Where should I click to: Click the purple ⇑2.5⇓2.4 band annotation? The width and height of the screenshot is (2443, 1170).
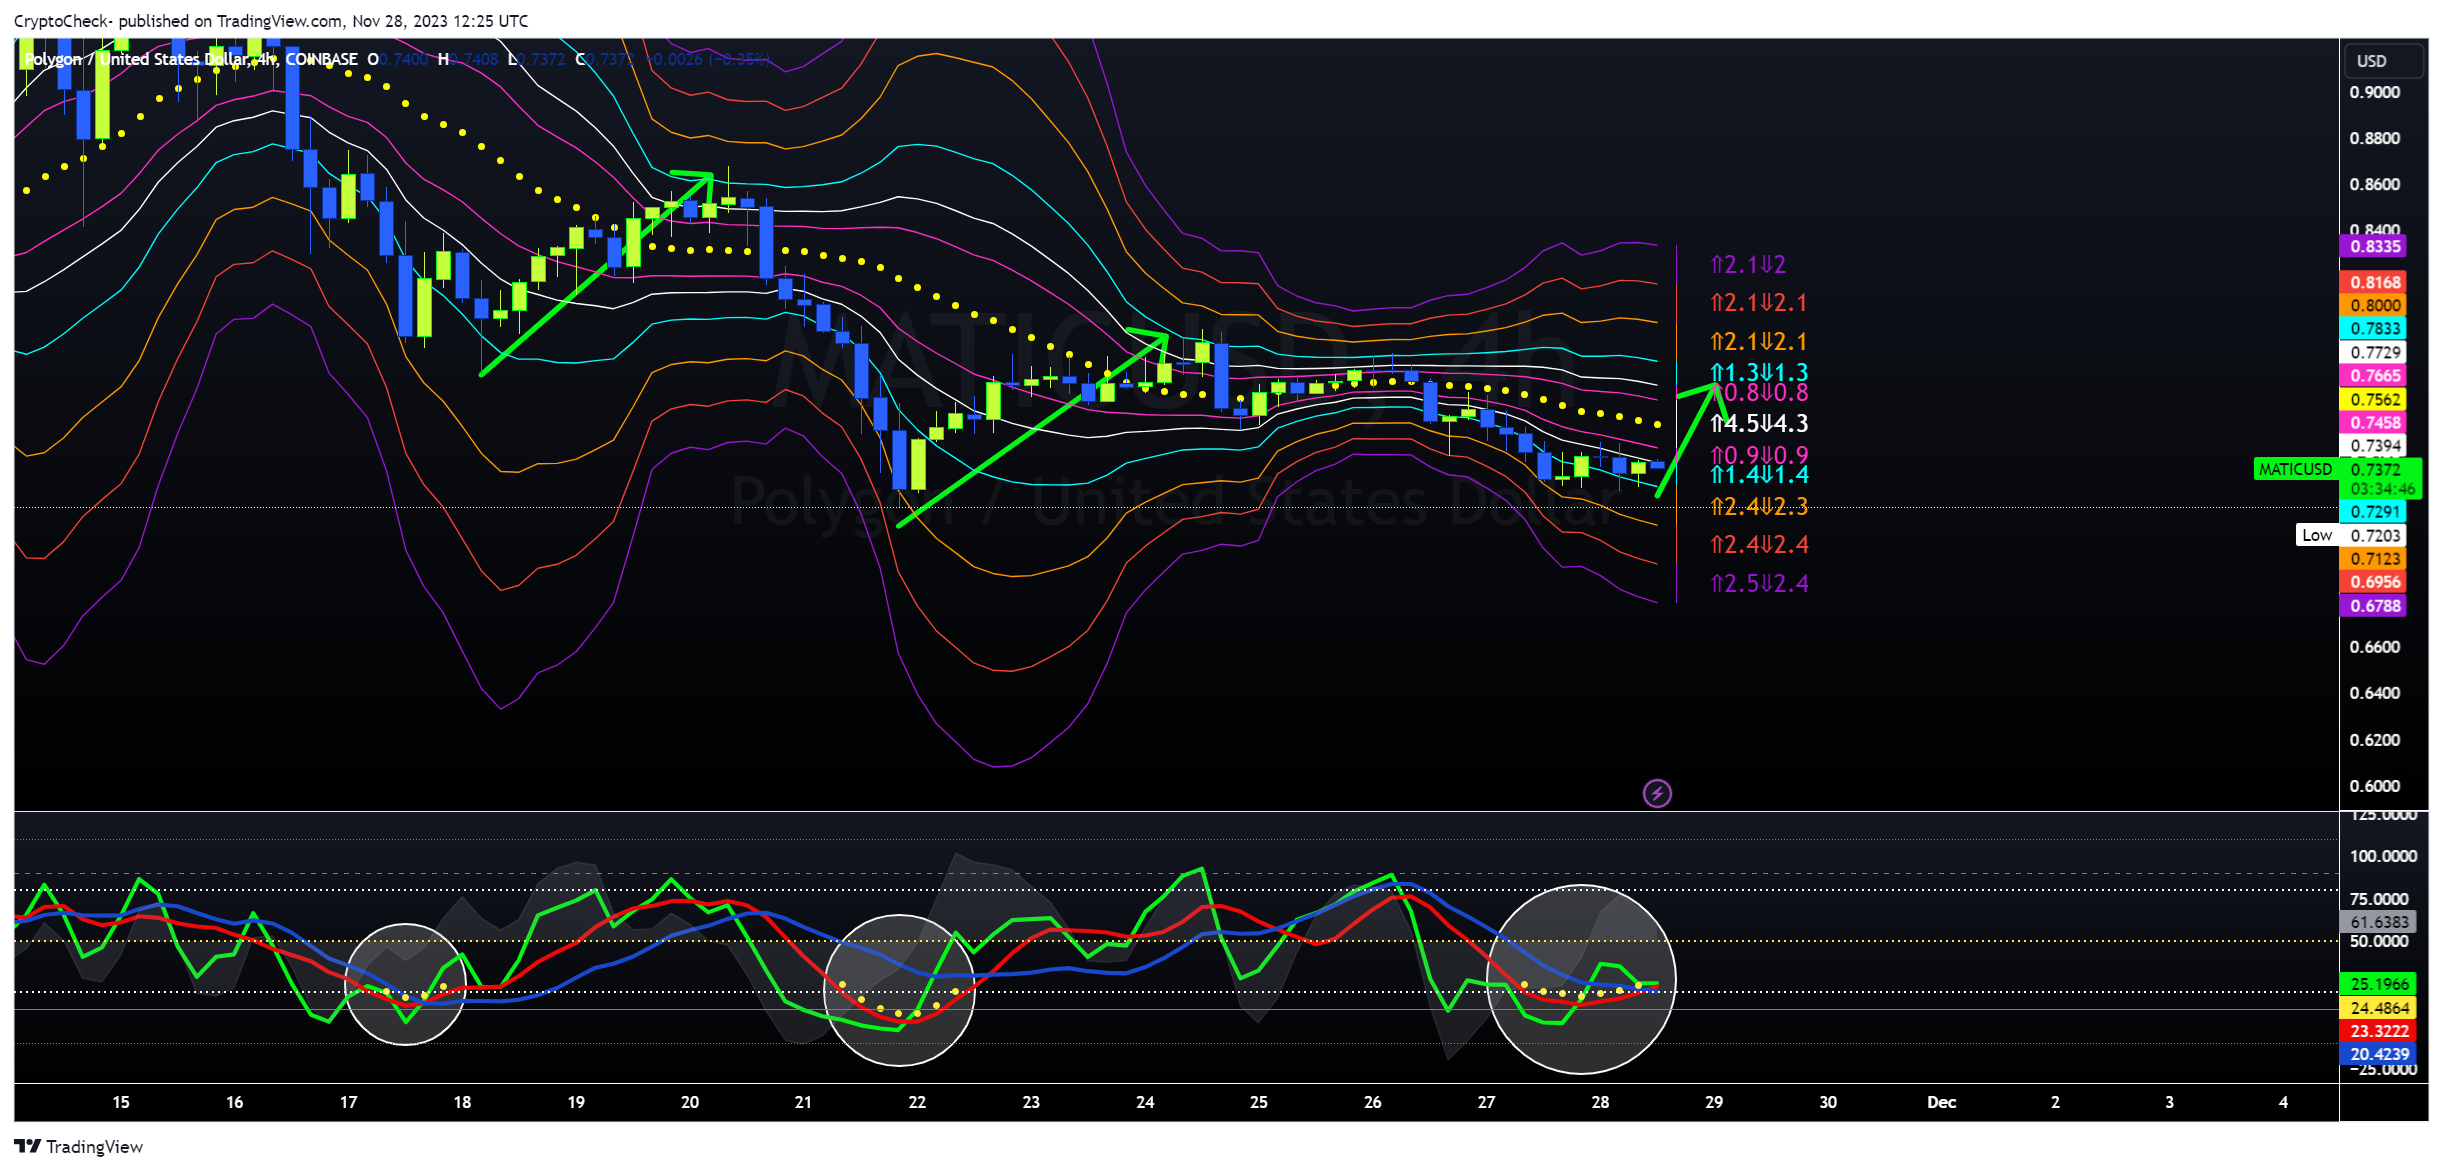[1759, 583]
